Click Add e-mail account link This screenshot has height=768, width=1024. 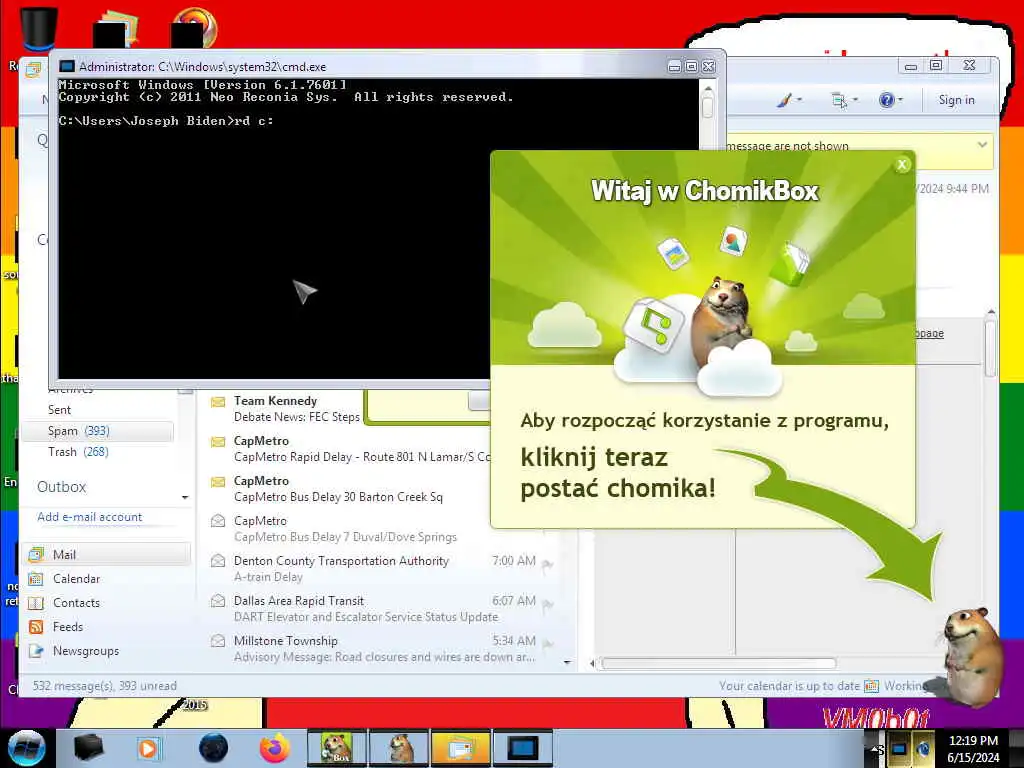tap(89, 517)
